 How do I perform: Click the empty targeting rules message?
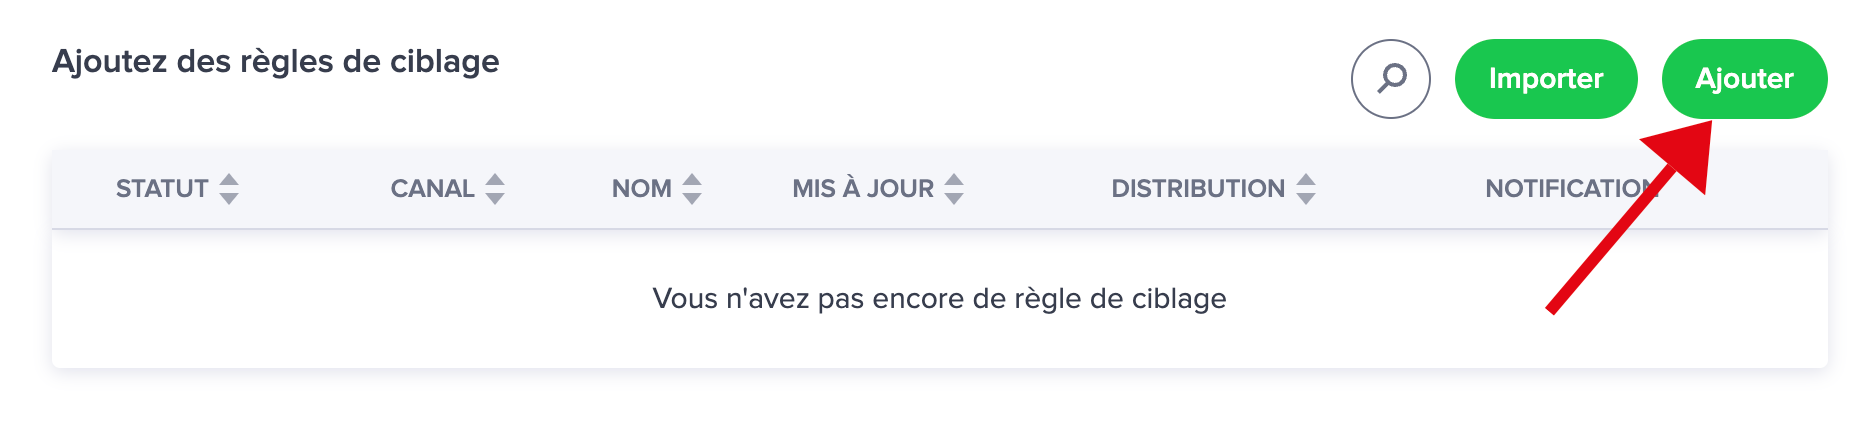point(939,298)
